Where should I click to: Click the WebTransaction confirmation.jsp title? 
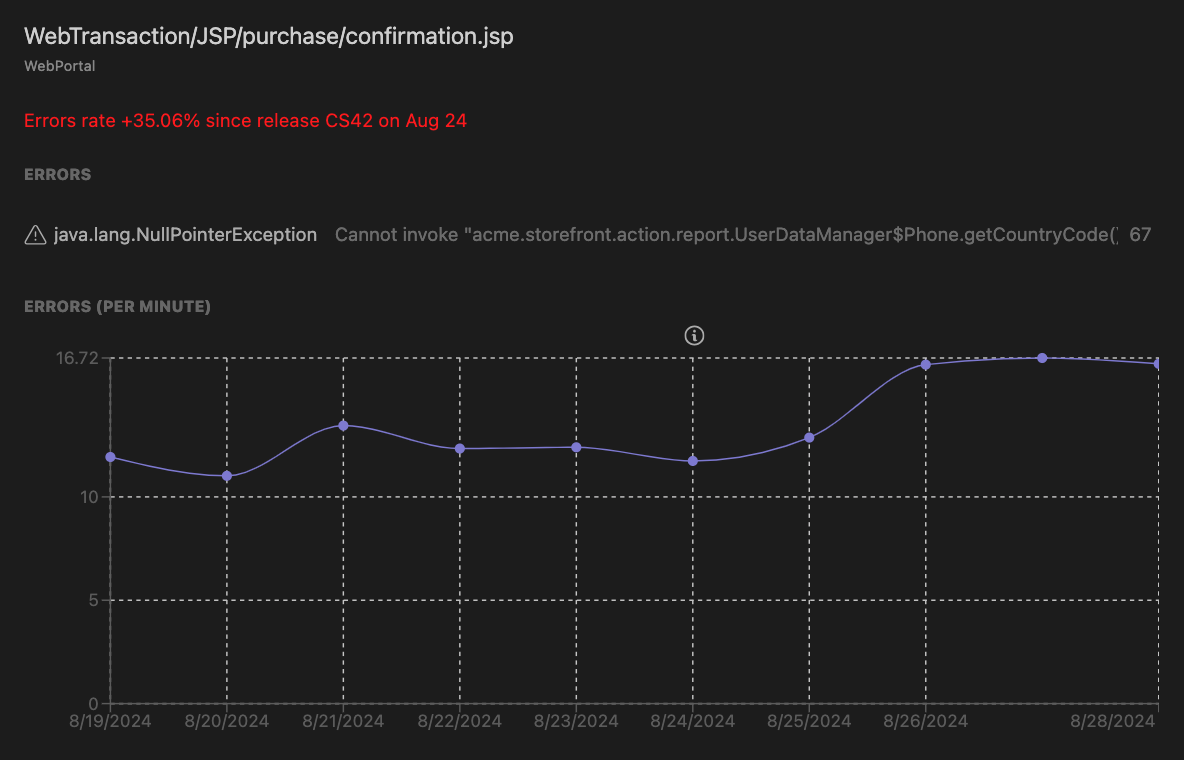pos(269,36)
